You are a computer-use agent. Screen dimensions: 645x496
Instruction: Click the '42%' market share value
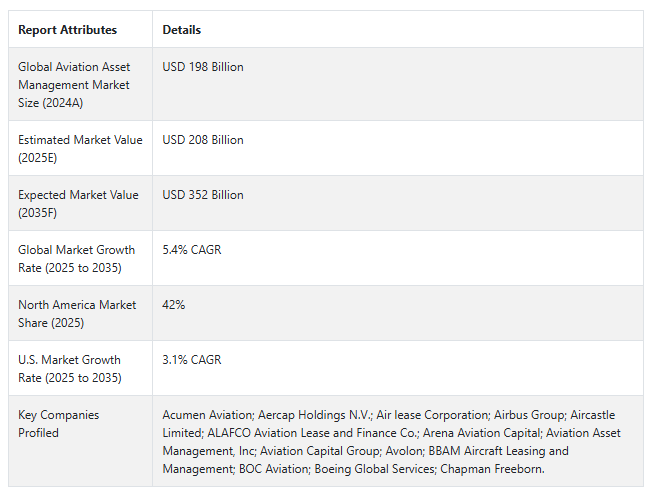(x=174, y=305)
